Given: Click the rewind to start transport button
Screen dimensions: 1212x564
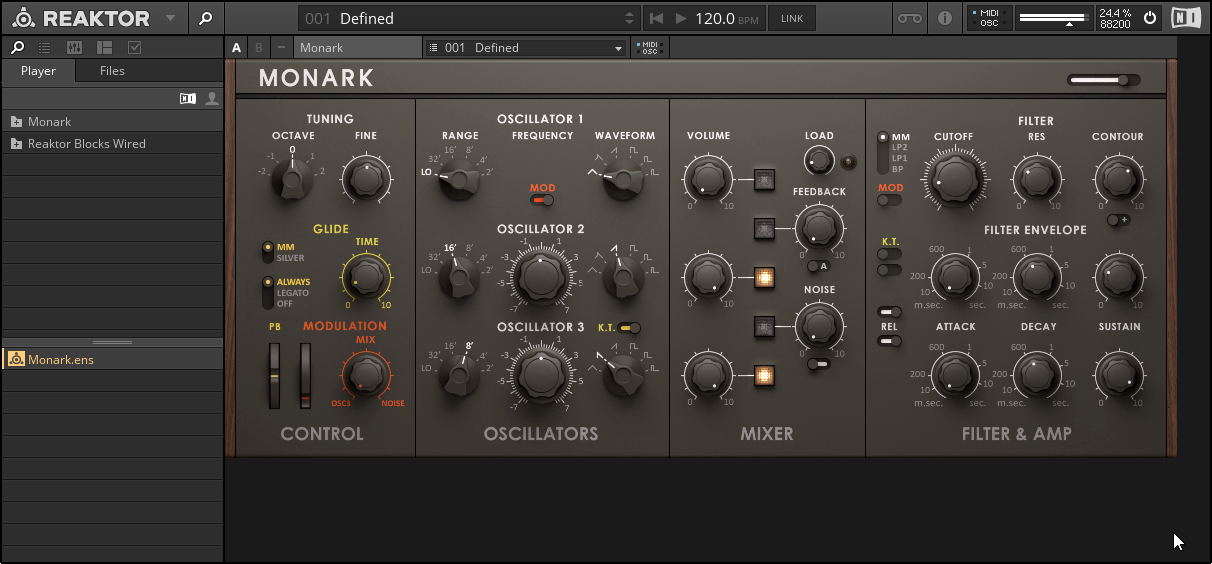Looking at the screenshot, I should pyautogui.click(x=656, y=18).
